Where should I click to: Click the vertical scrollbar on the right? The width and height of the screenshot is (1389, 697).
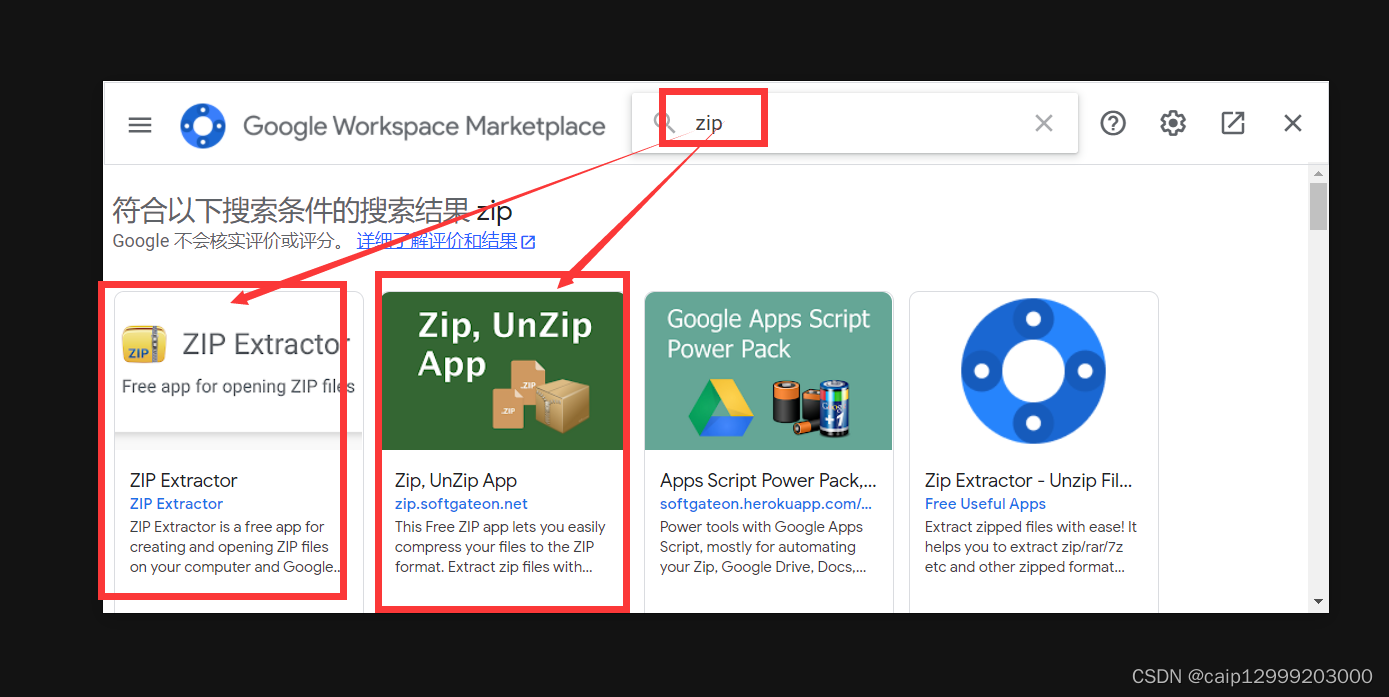pos(1318,205)
